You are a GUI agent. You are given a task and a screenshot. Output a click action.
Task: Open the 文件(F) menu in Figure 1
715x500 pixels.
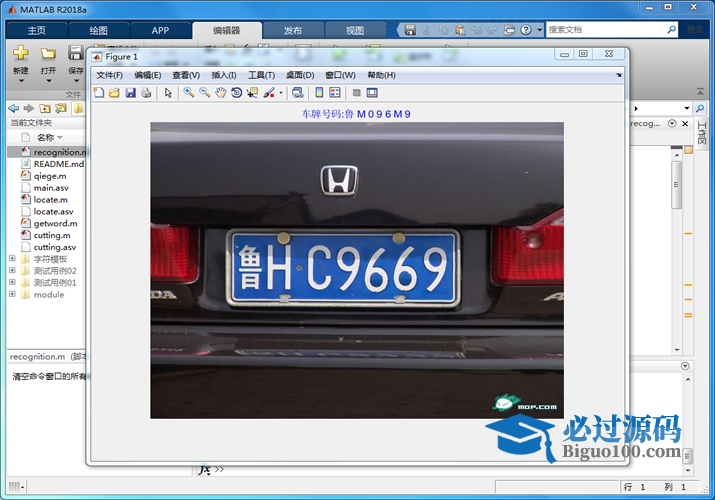(109, 75)
